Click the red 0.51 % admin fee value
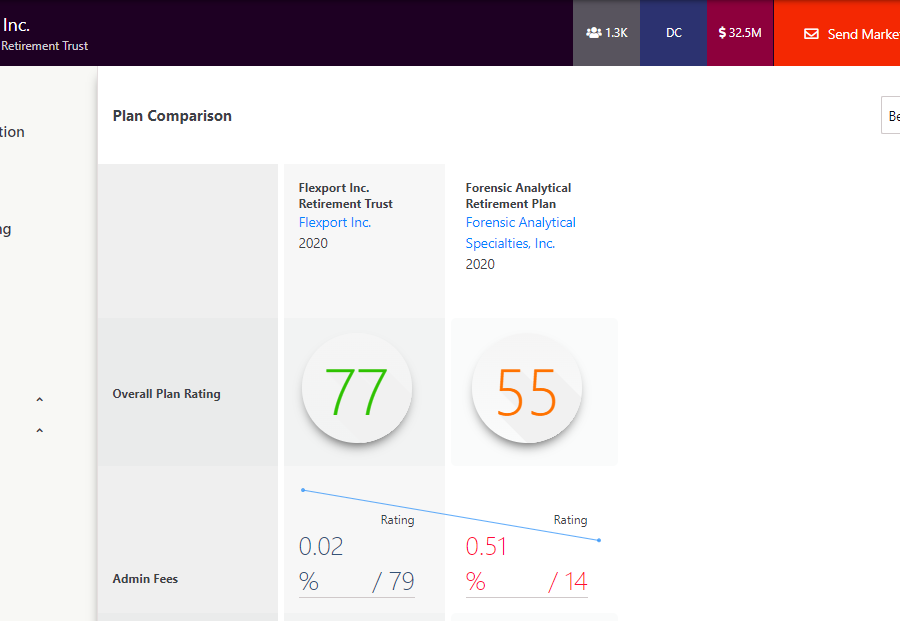This screenshot has height=621, width=900. 487,547
